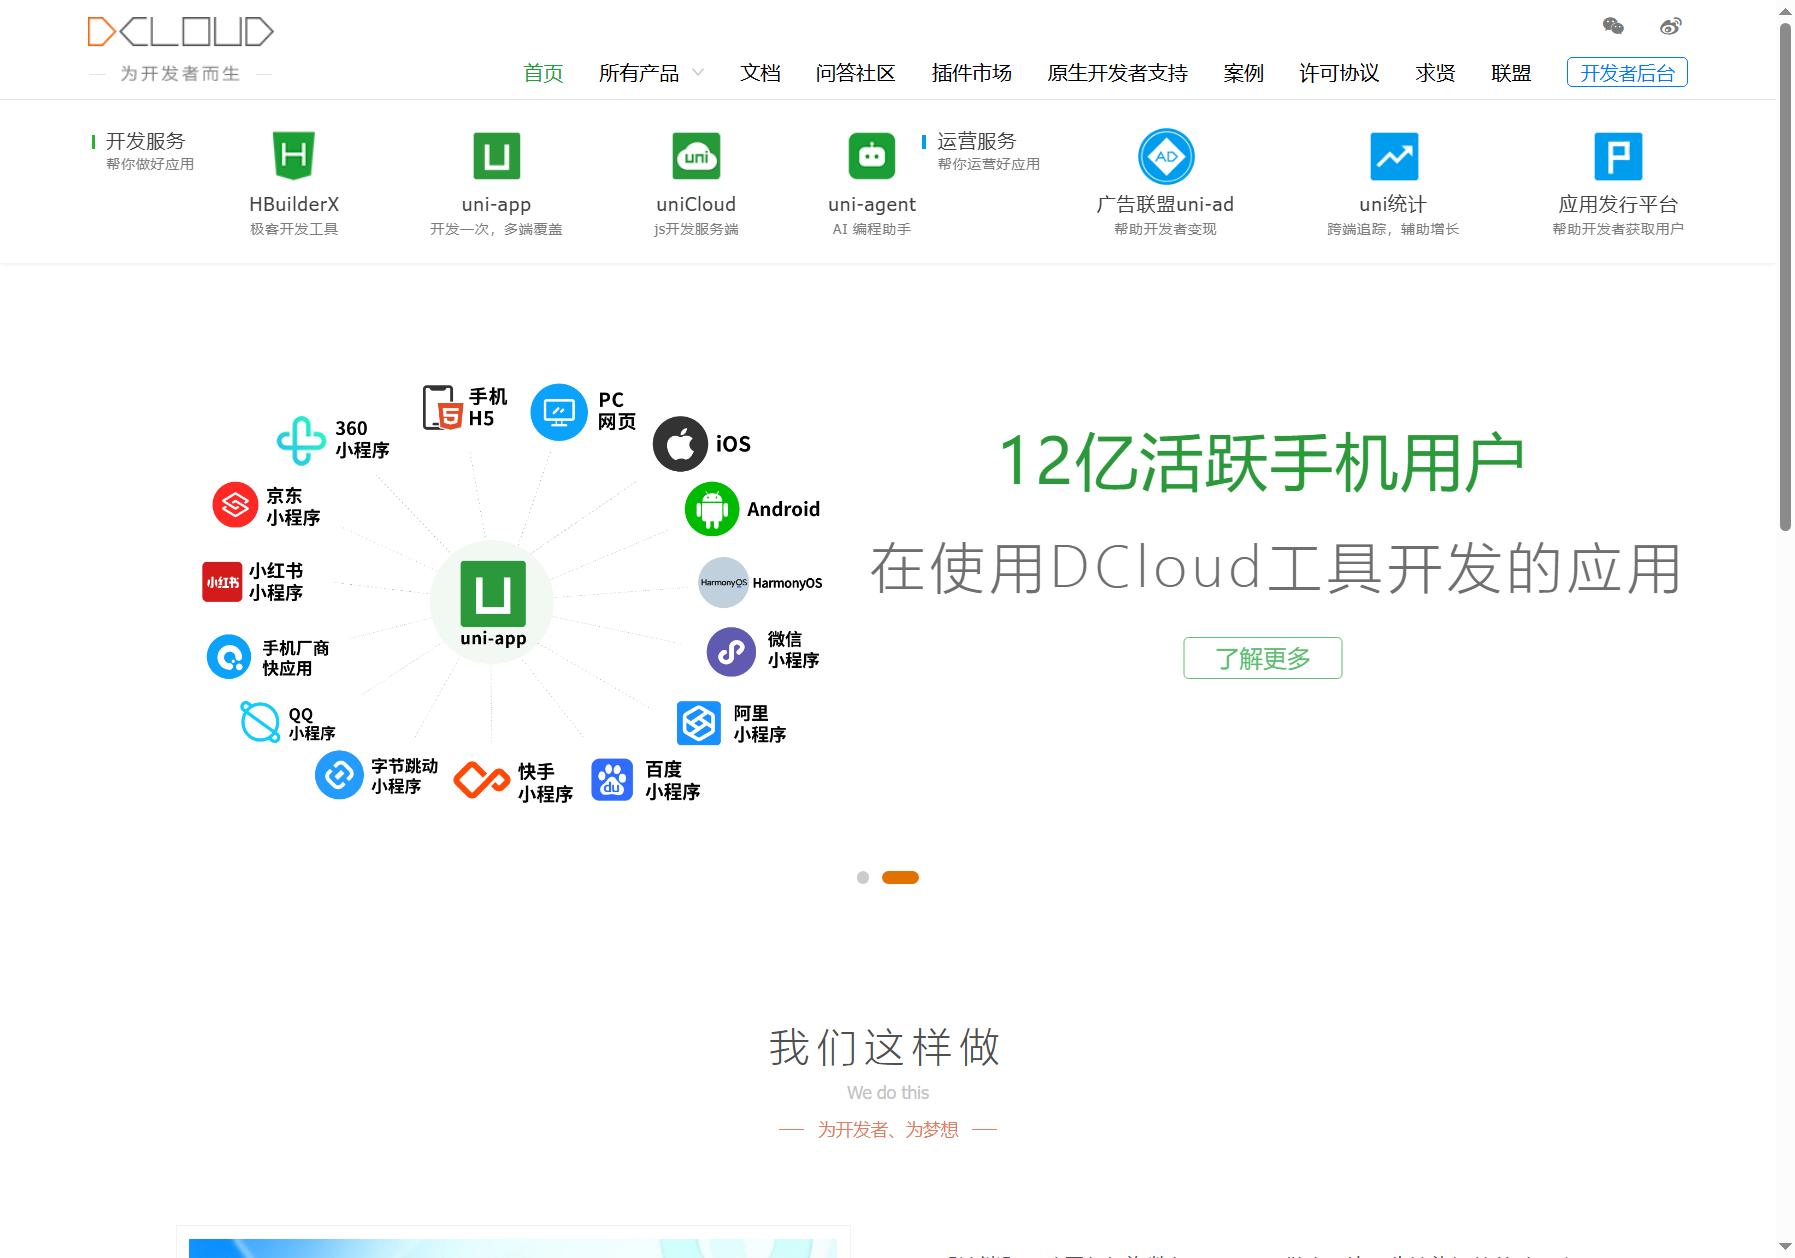Click the 帮助开发者变现 subtitle

pos(1166,229)
